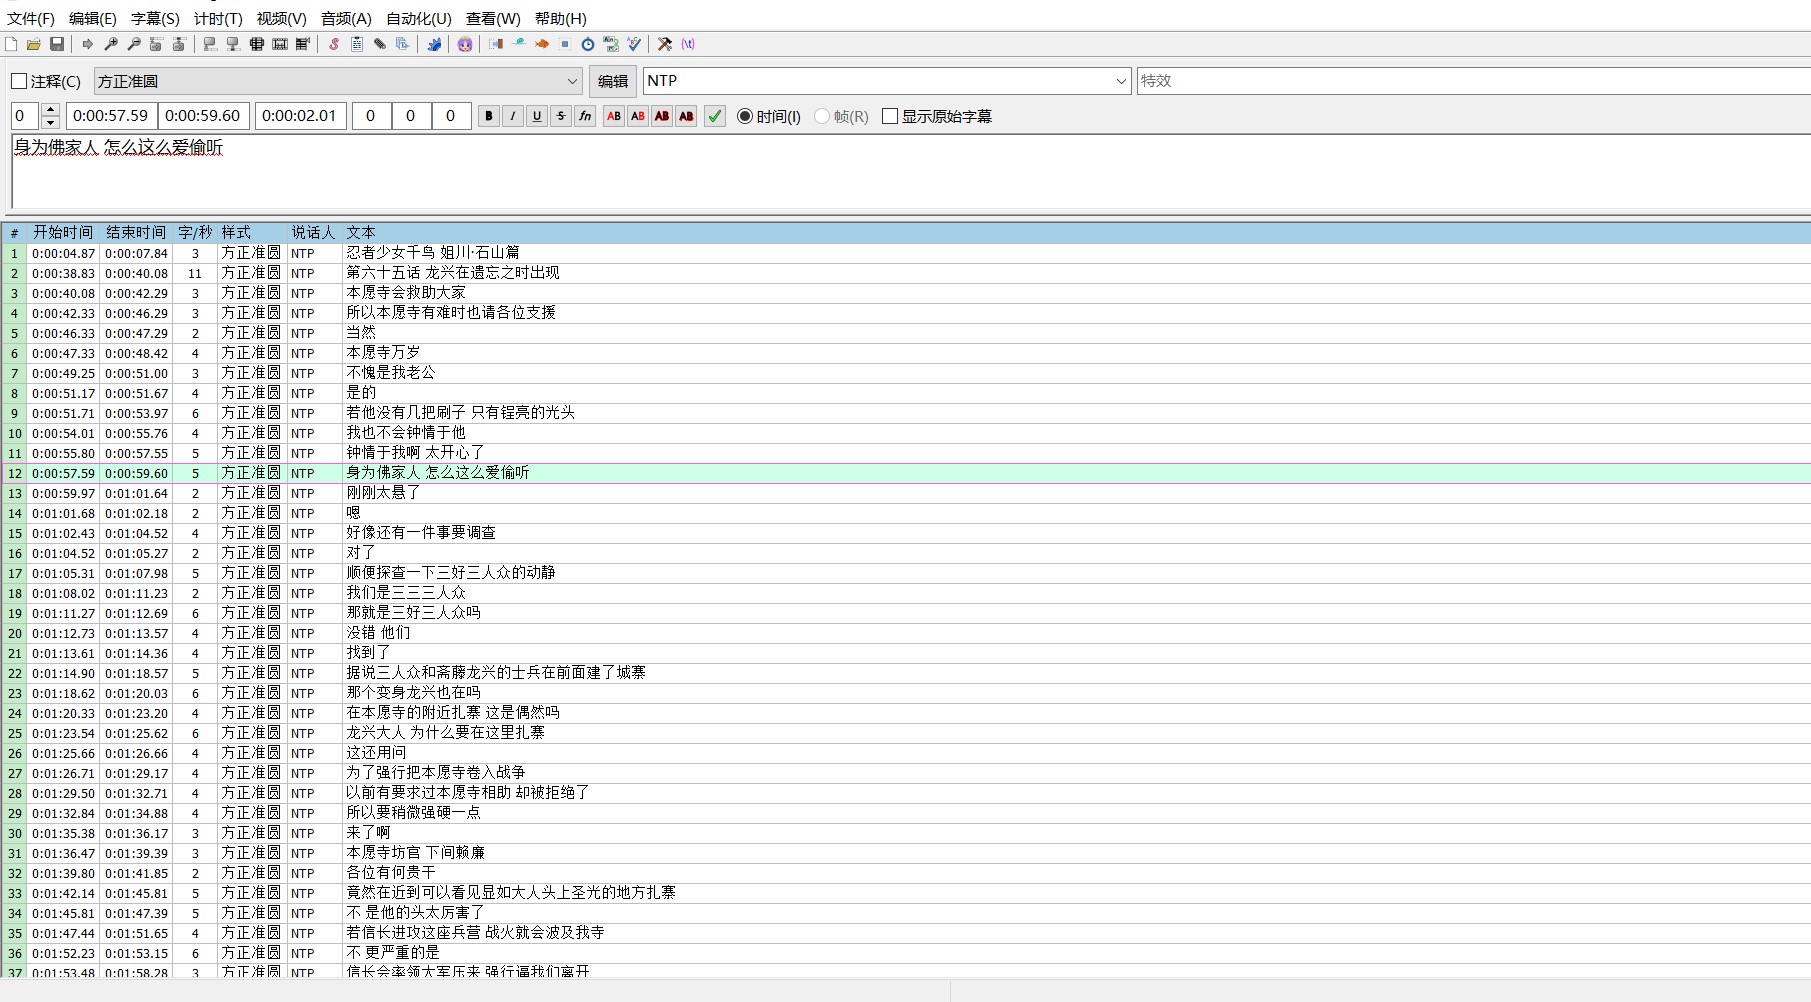Decrease layer number with down arrow
1811x1002 pixels.
point(51,123)
